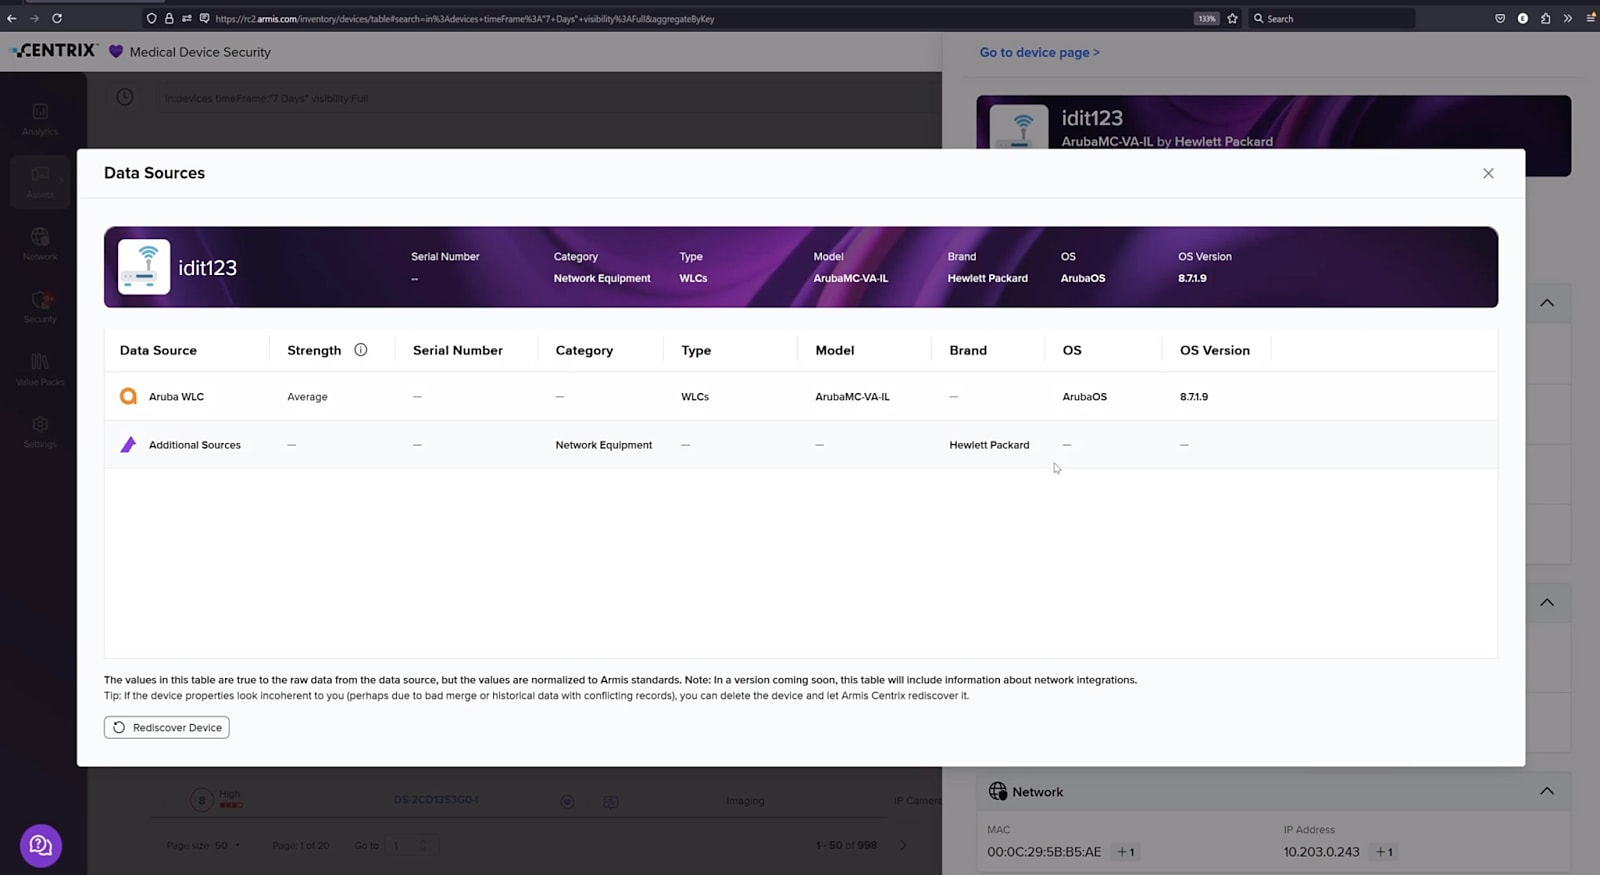Collapse the upper side panel section chevron
Image resolution: width=1600 pixels, height=875 pixels.
coord(1547,303)
